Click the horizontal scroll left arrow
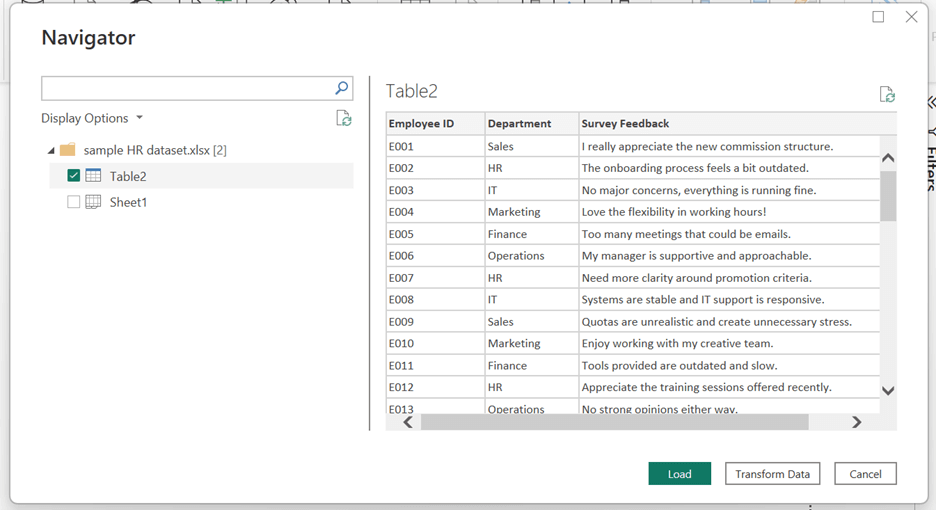Viewport: 936px width, 510px height. click(408, 422)
